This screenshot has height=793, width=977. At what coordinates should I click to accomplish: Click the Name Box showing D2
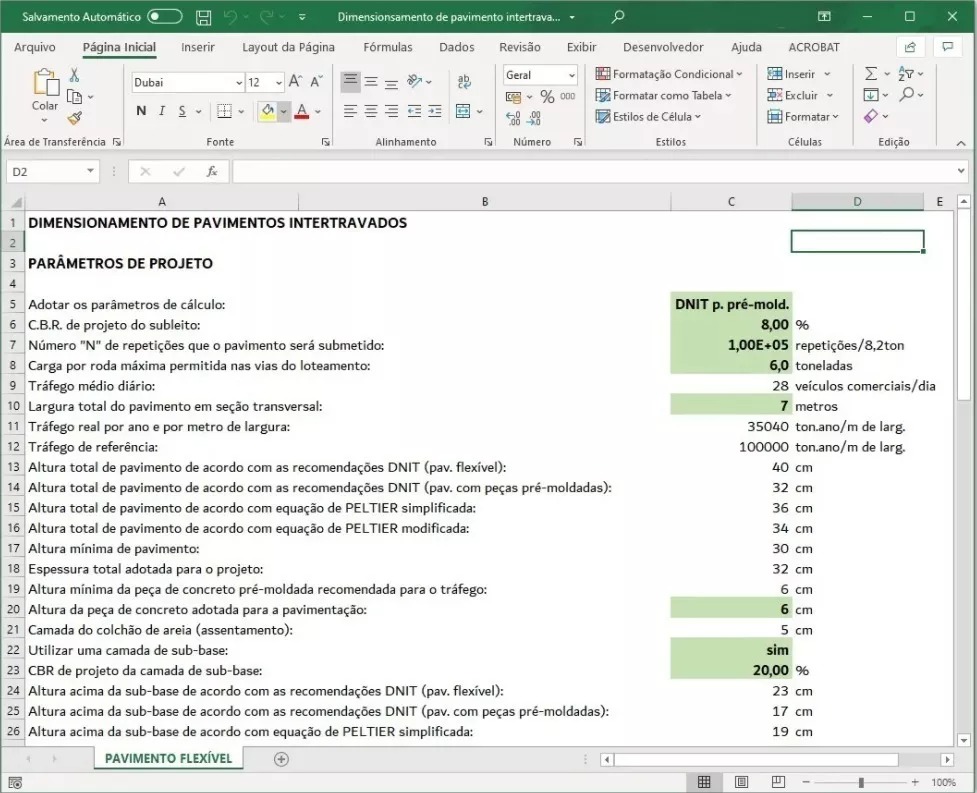tap(47, 170)
